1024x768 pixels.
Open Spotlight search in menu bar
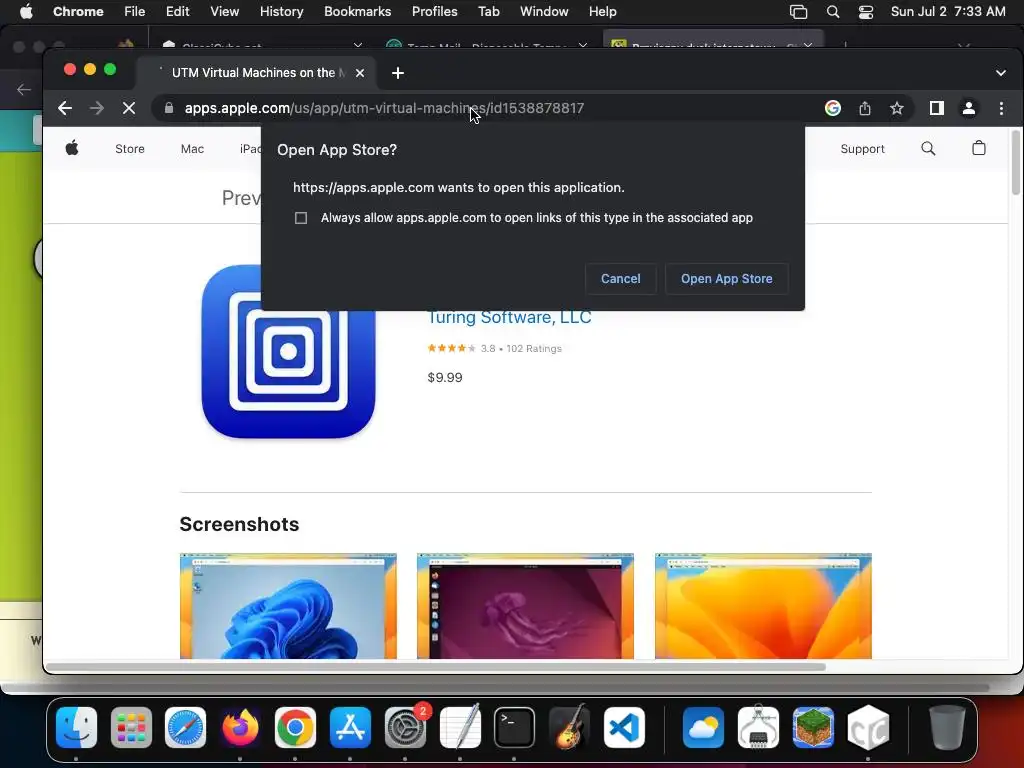click(x=833, y=12)
